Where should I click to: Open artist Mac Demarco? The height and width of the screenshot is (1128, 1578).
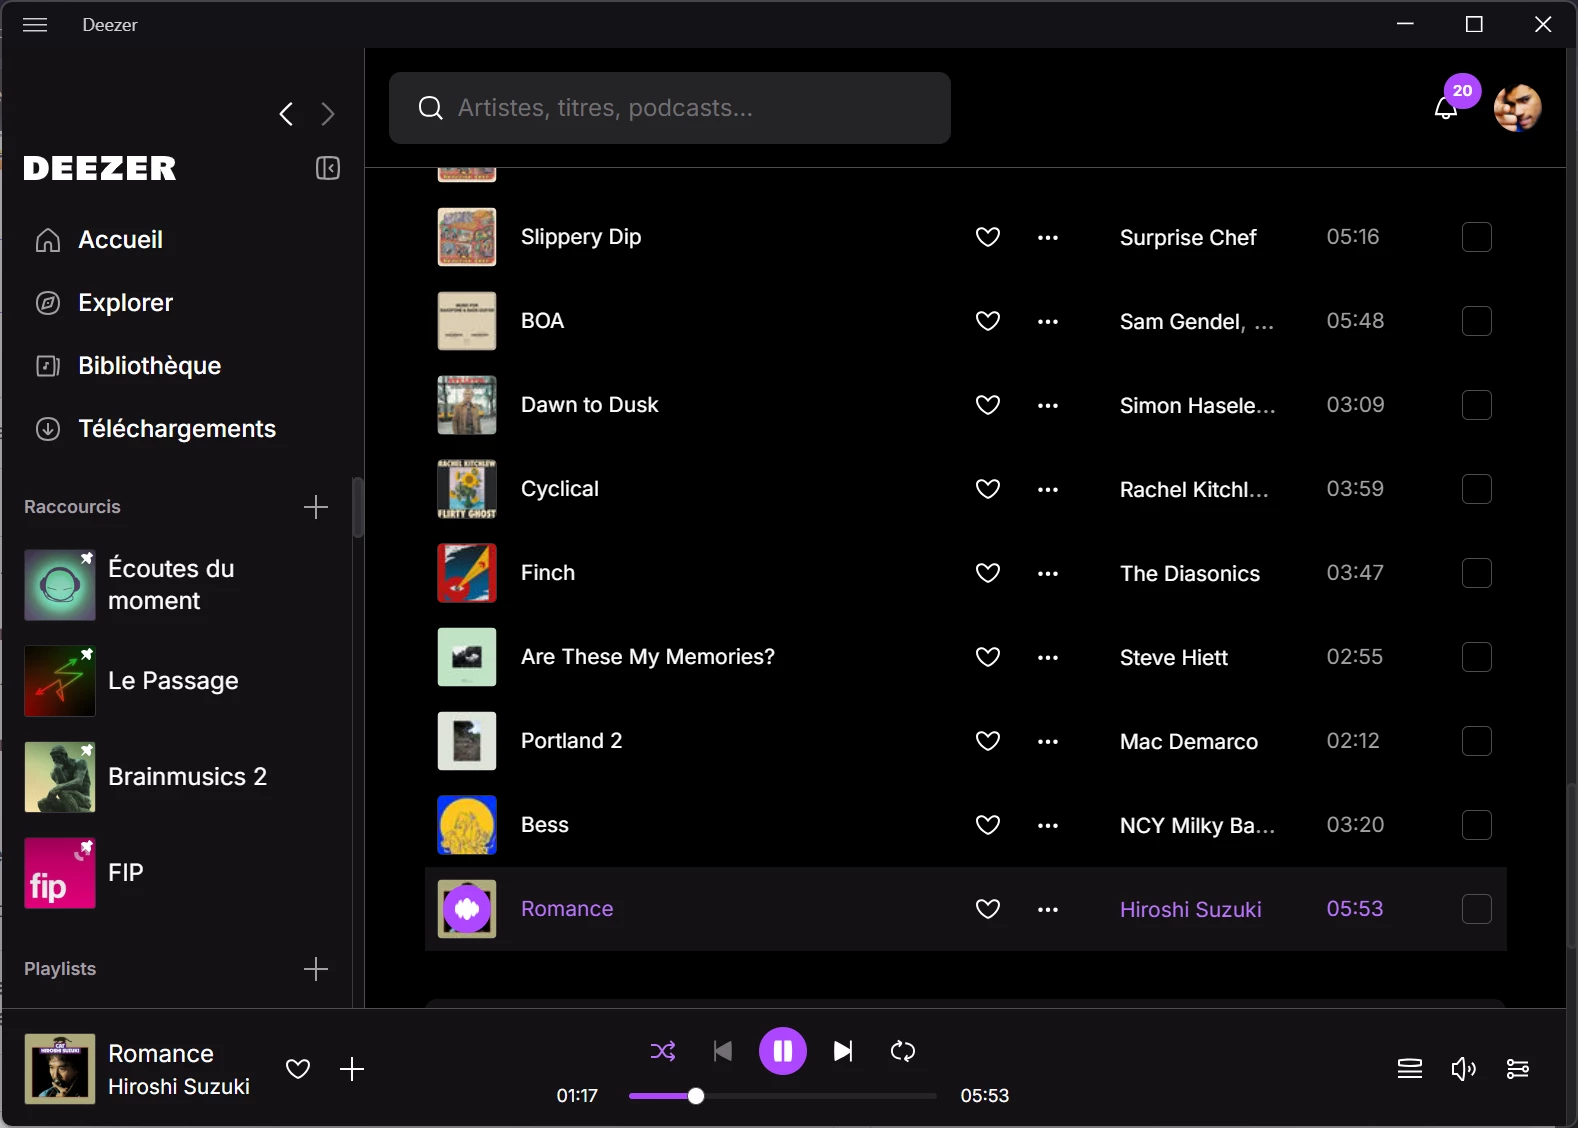(x=1189, y=742)
